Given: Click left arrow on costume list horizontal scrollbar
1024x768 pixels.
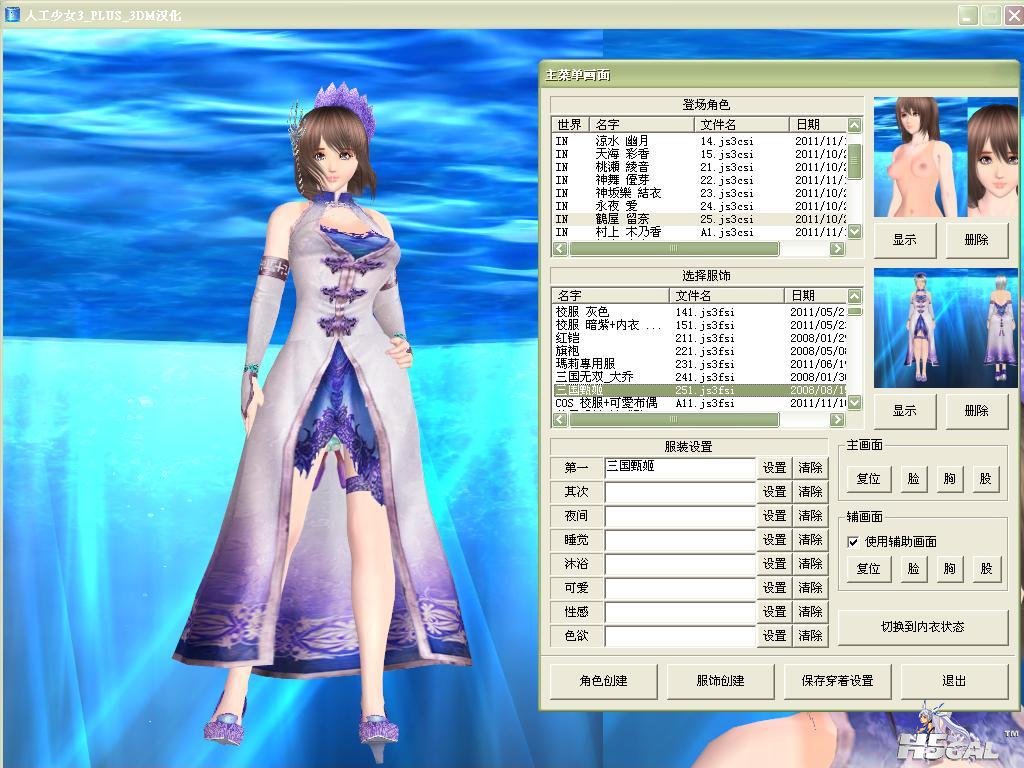Looking at the screenshot, I should coord(560,420).
